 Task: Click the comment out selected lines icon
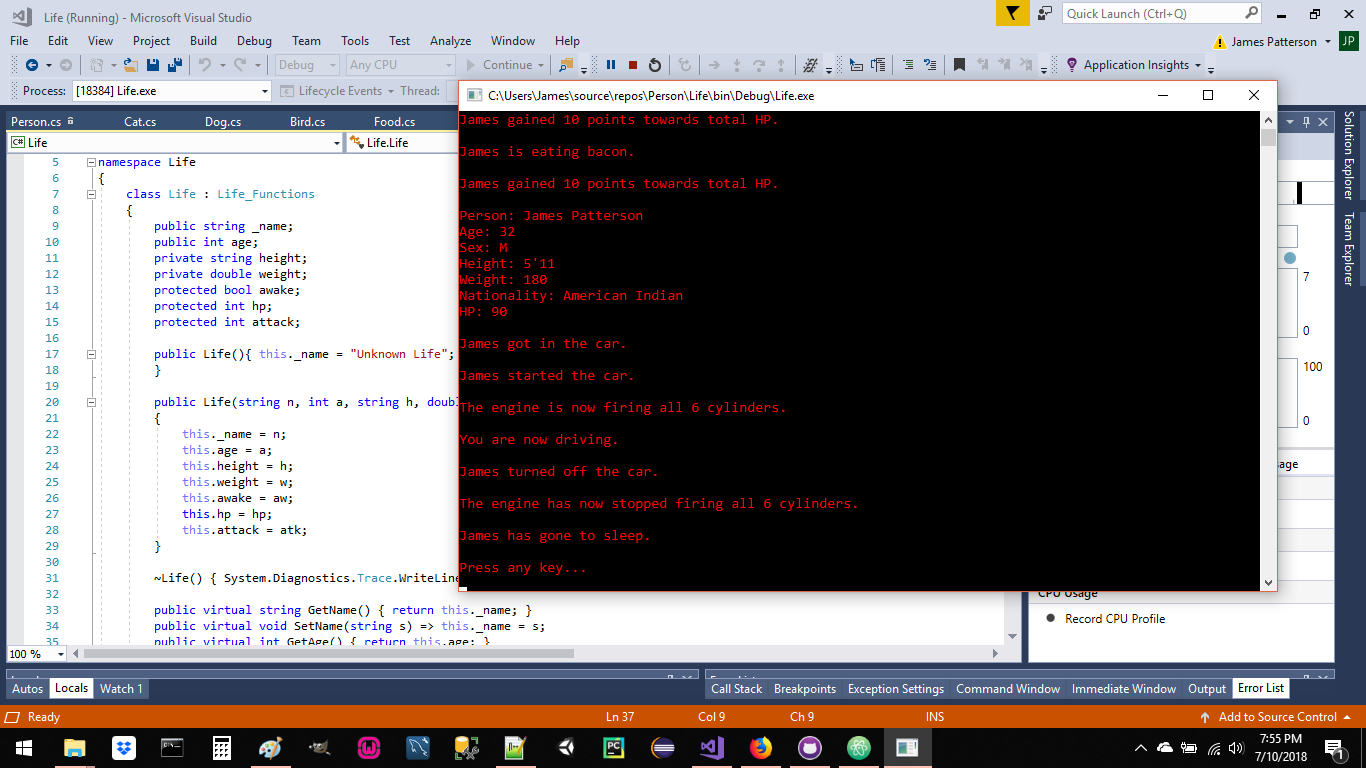click(x=908, y=65)
